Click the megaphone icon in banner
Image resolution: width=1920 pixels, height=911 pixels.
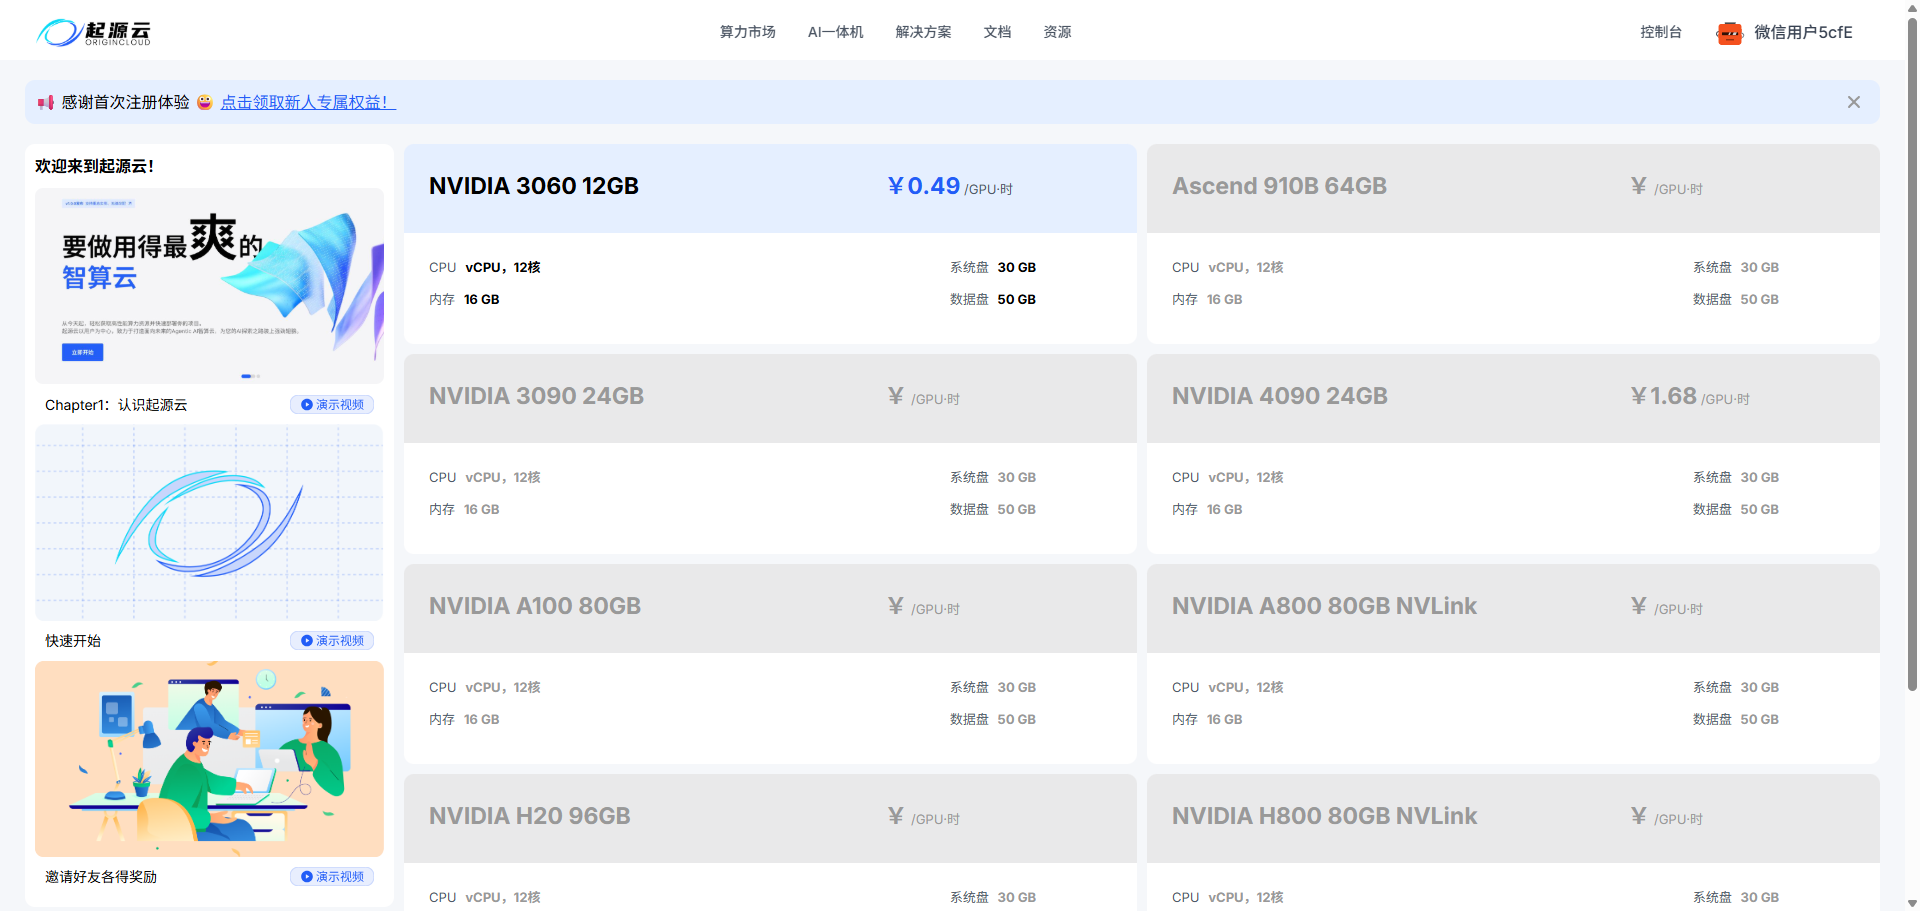pyautogui.click(x=45, y=102)
